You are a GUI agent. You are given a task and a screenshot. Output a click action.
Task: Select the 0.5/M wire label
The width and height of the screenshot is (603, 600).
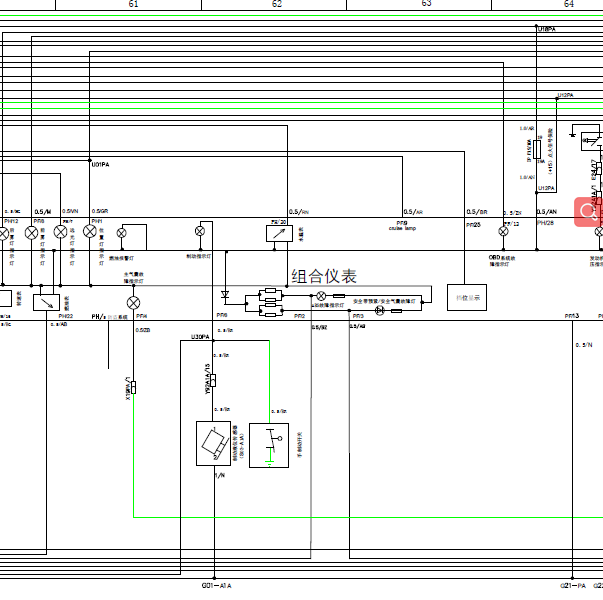[43, 212]
